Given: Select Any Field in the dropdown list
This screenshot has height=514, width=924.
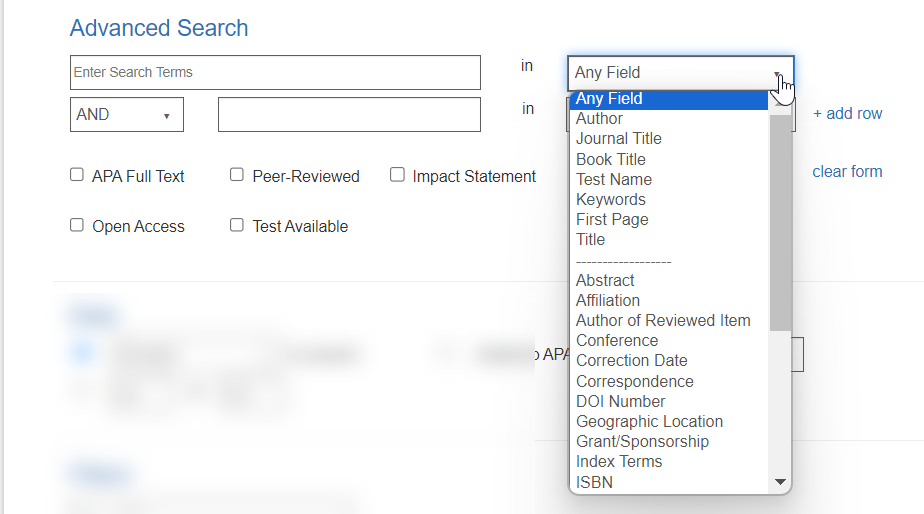Looking at the screenshot, I should 669,99.
